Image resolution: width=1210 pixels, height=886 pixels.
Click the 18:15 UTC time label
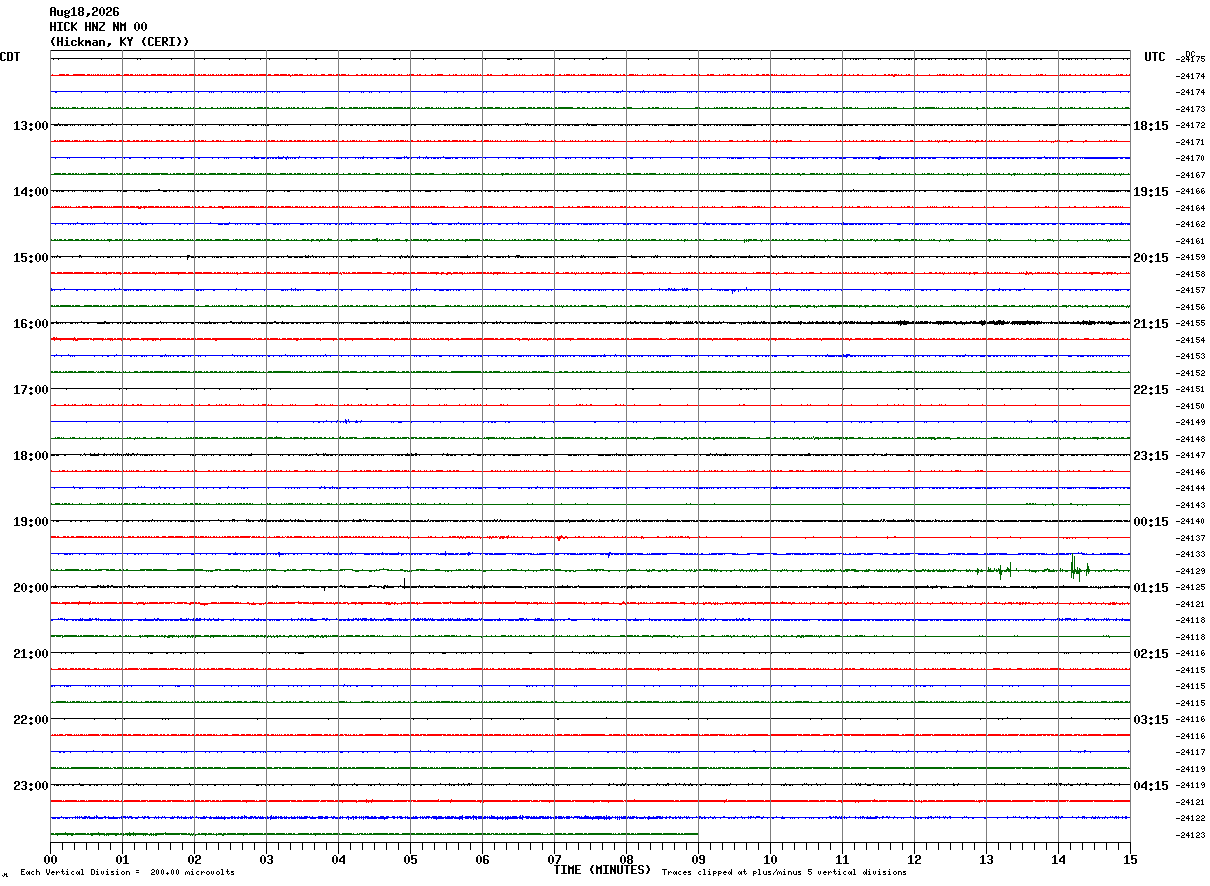(1151, 126)
